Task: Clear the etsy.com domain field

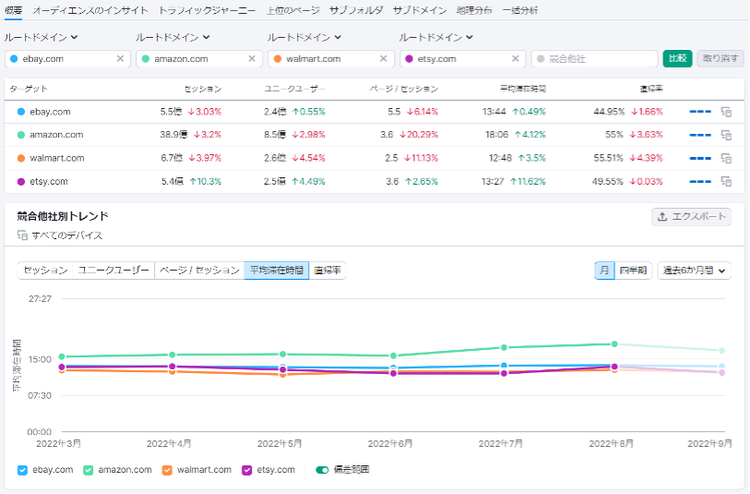Action: point(515,58)
